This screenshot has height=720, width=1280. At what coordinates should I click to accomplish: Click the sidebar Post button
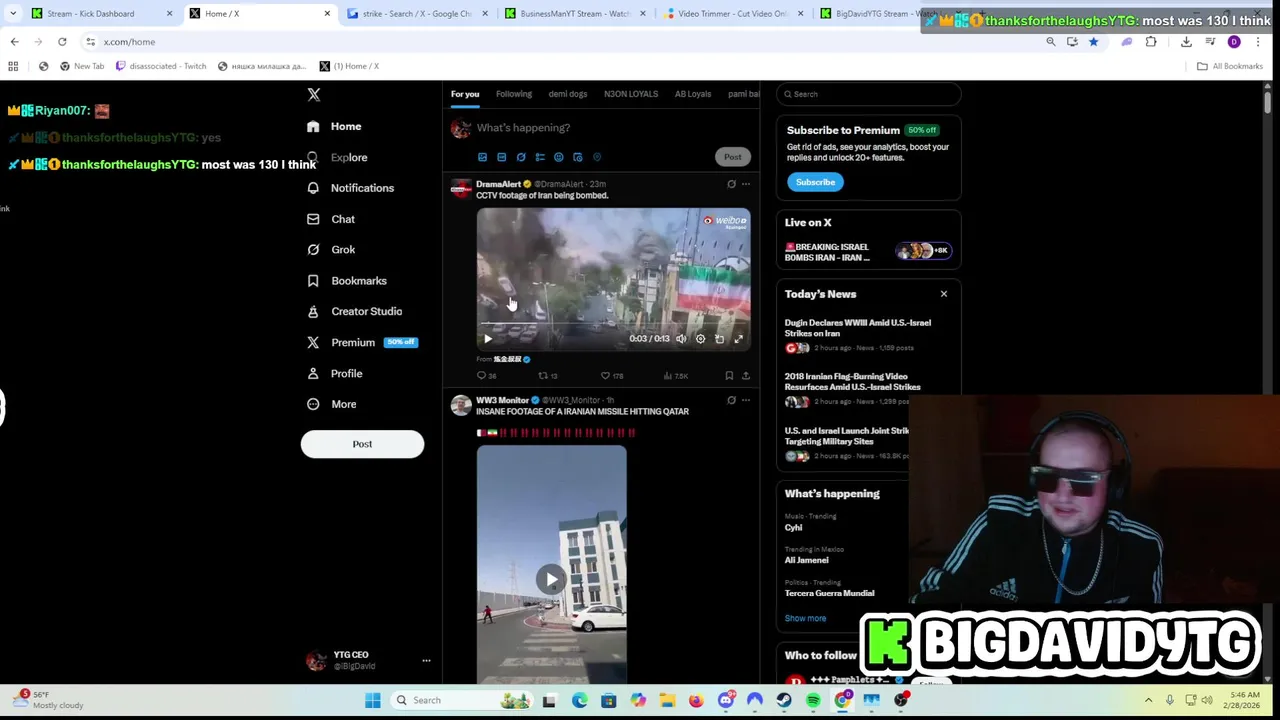(x=362, y=444)
